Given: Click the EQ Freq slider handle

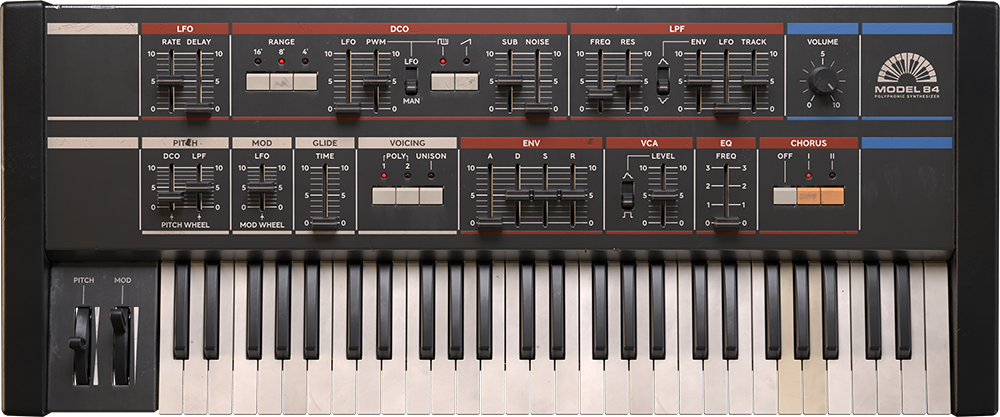Looking at the screenshot, I should tap(726, 222).
